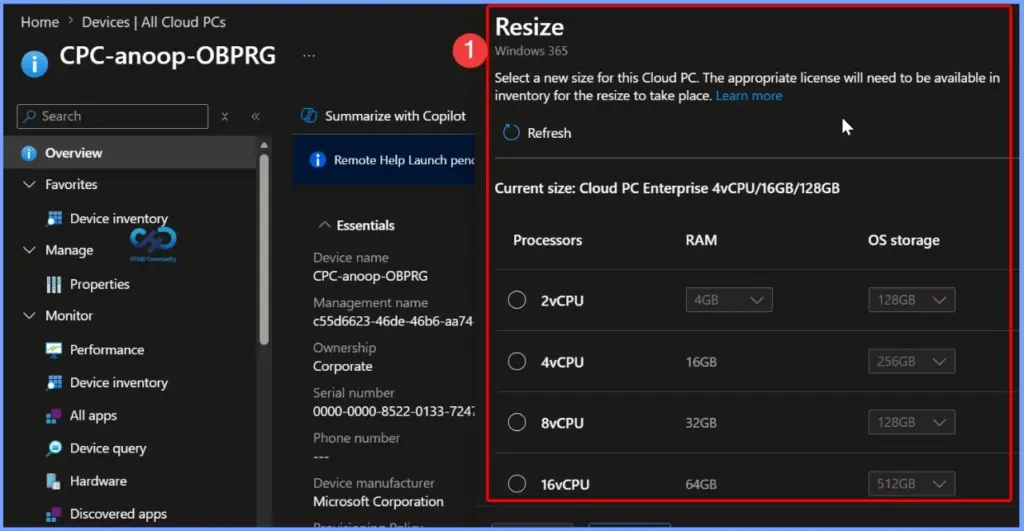The width and height of the screenshot is (1024, 531).
Task: Collapse the sidebar with double chevron
Action: pyautogui.click(x=255, y=116)
